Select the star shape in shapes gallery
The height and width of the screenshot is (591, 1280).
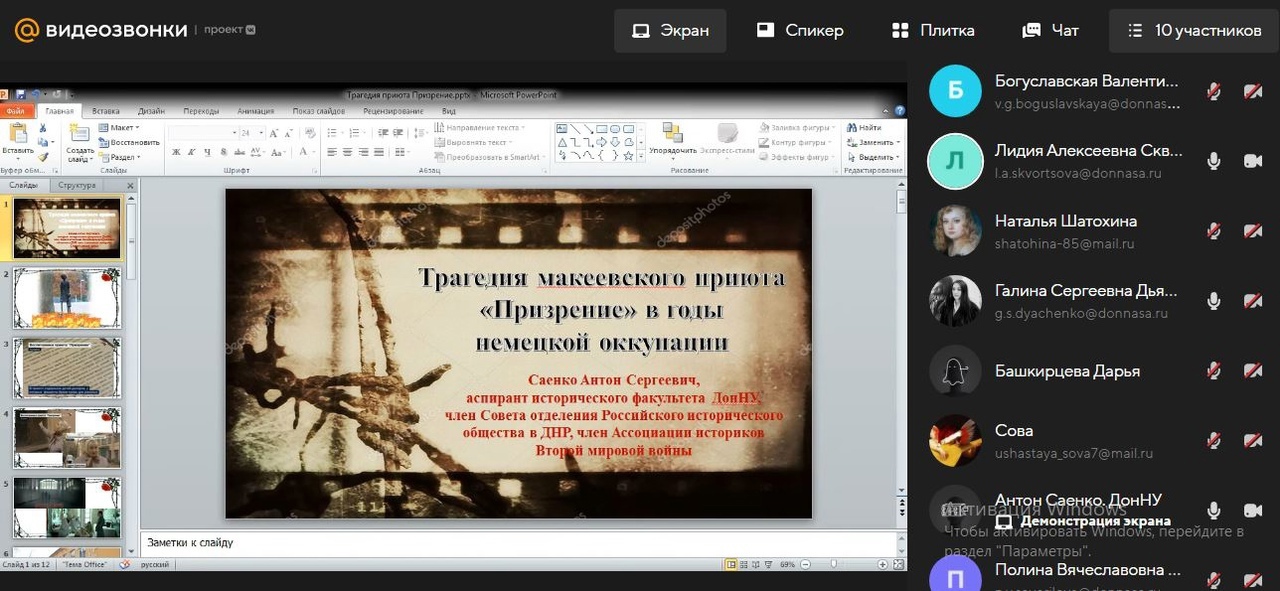(x=628, y=155)
